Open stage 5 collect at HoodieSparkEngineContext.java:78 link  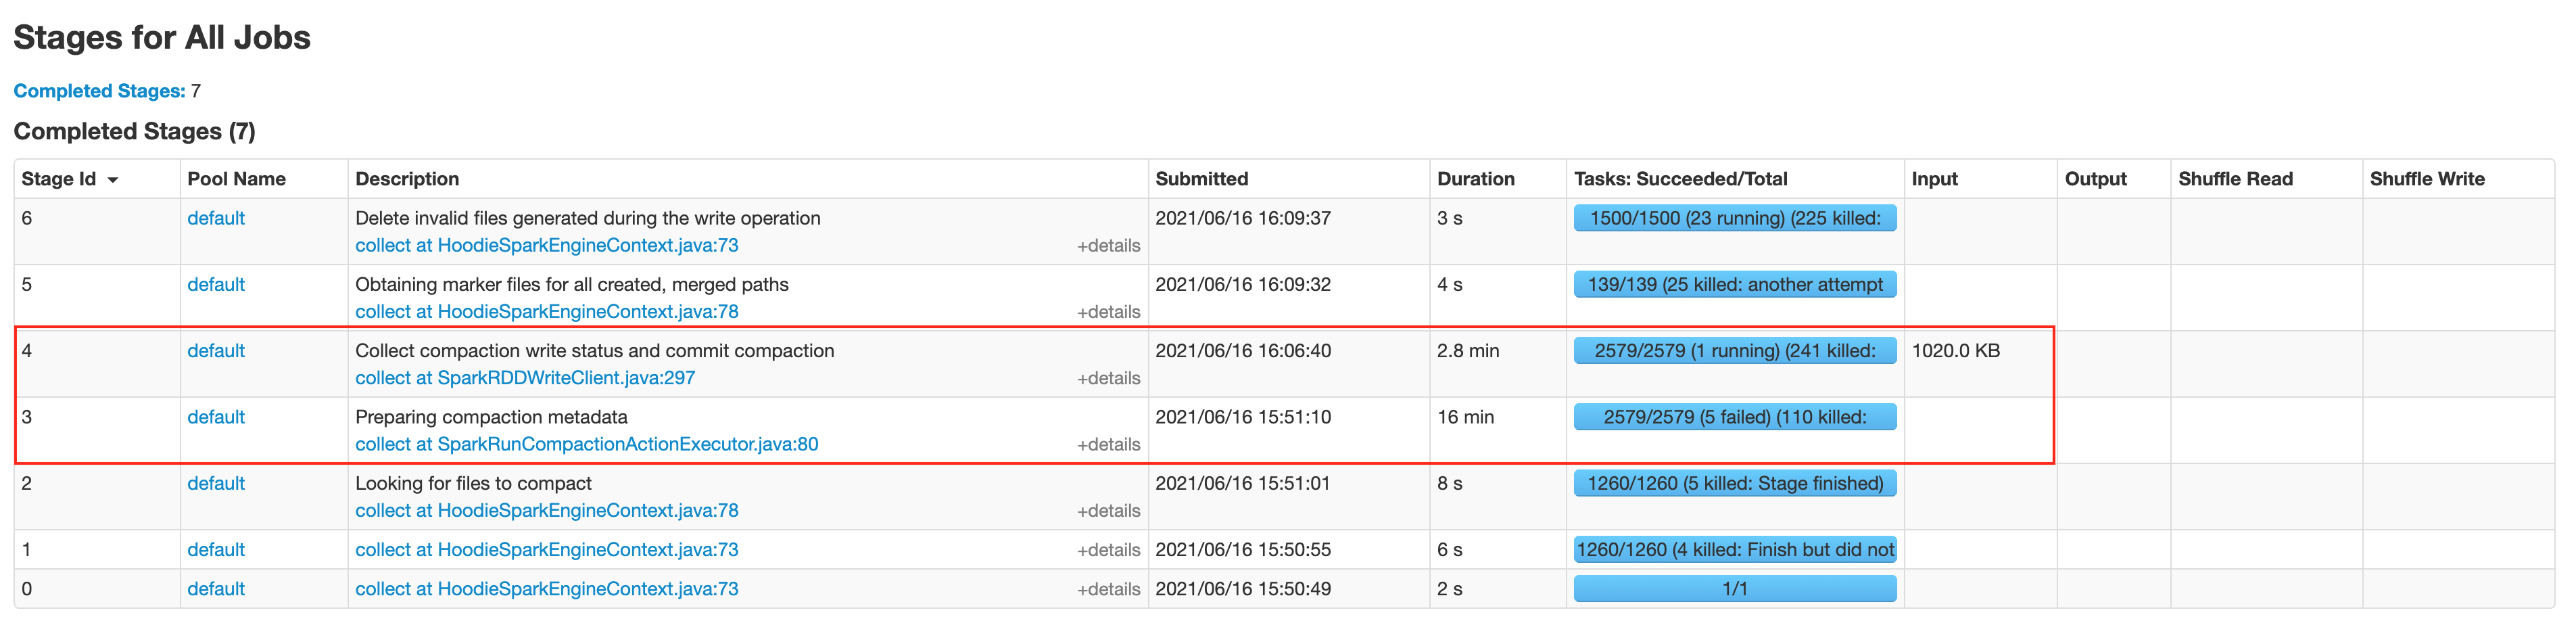546,311
